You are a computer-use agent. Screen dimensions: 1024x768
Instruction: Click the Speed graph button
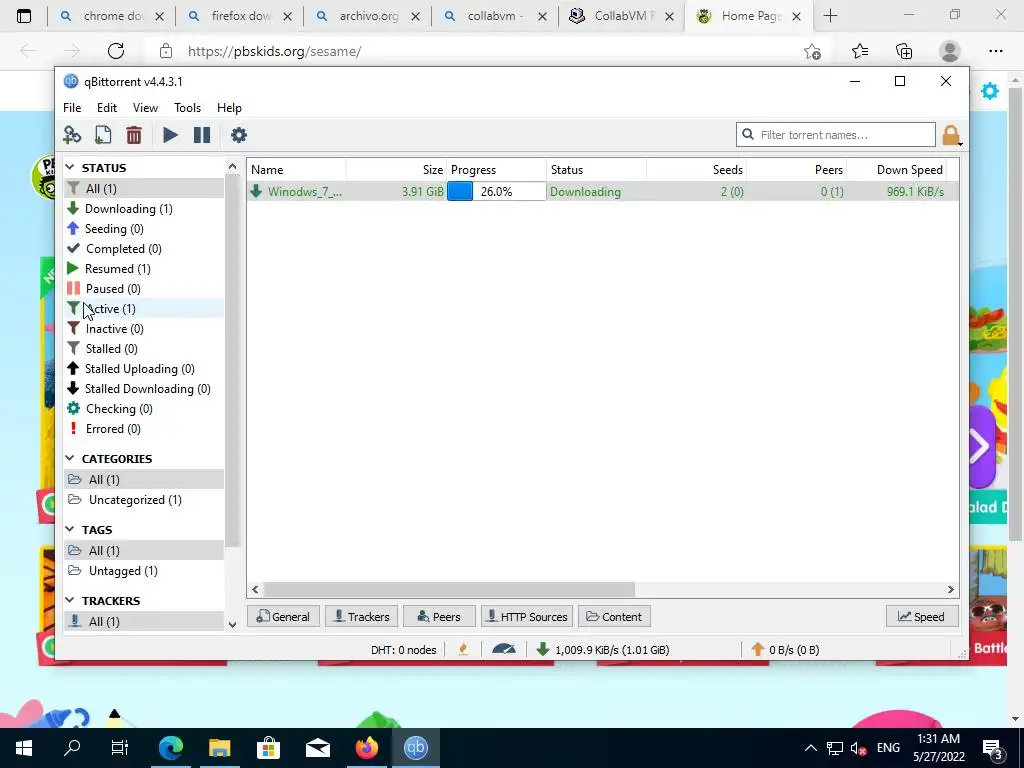[x=921, y=616]
